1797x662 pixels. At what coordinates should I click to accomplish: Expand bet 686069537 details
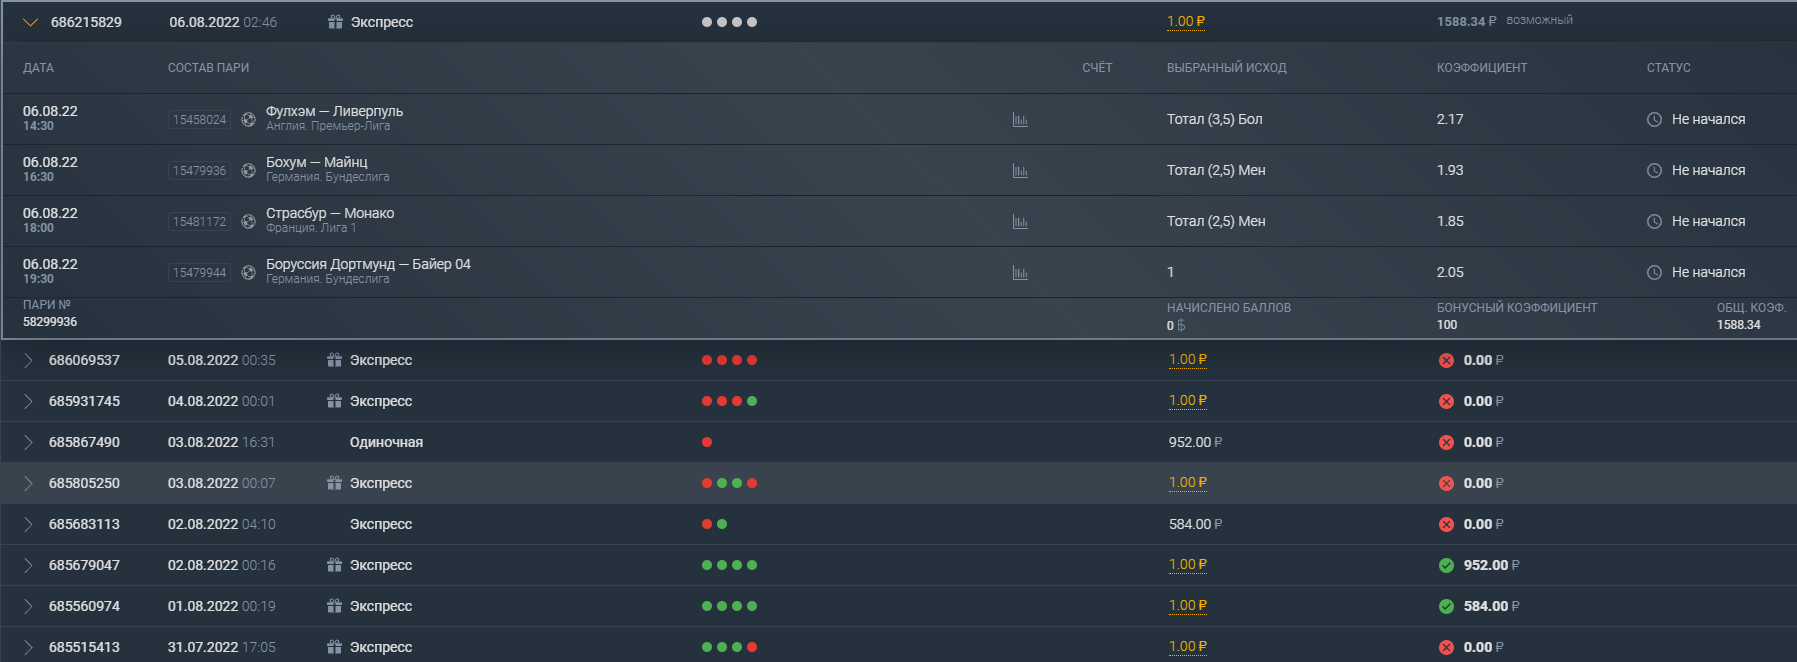point(28,360)
